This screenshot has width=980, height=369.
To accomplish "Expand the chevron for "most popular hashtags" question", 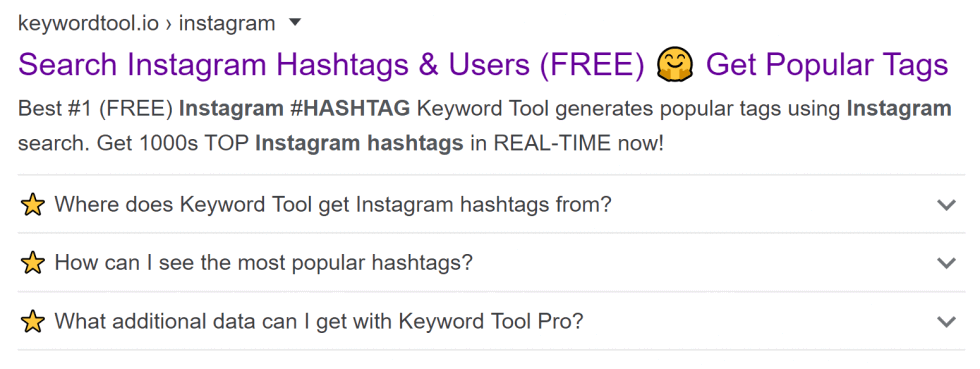I will (947, 263).
